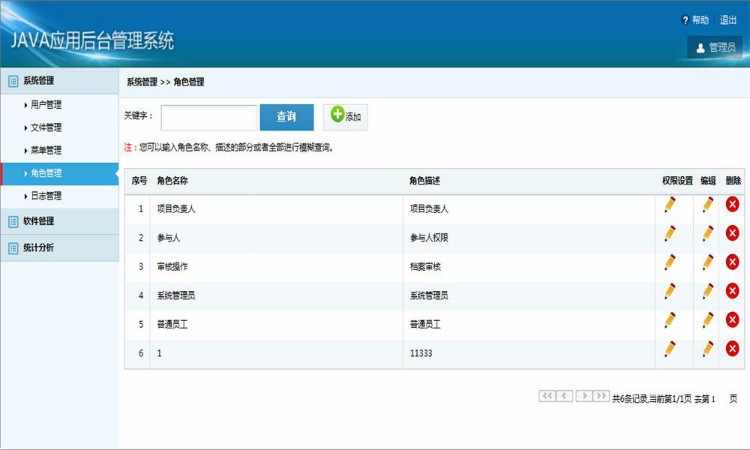Log out via 退出 link

click(728, 20)
